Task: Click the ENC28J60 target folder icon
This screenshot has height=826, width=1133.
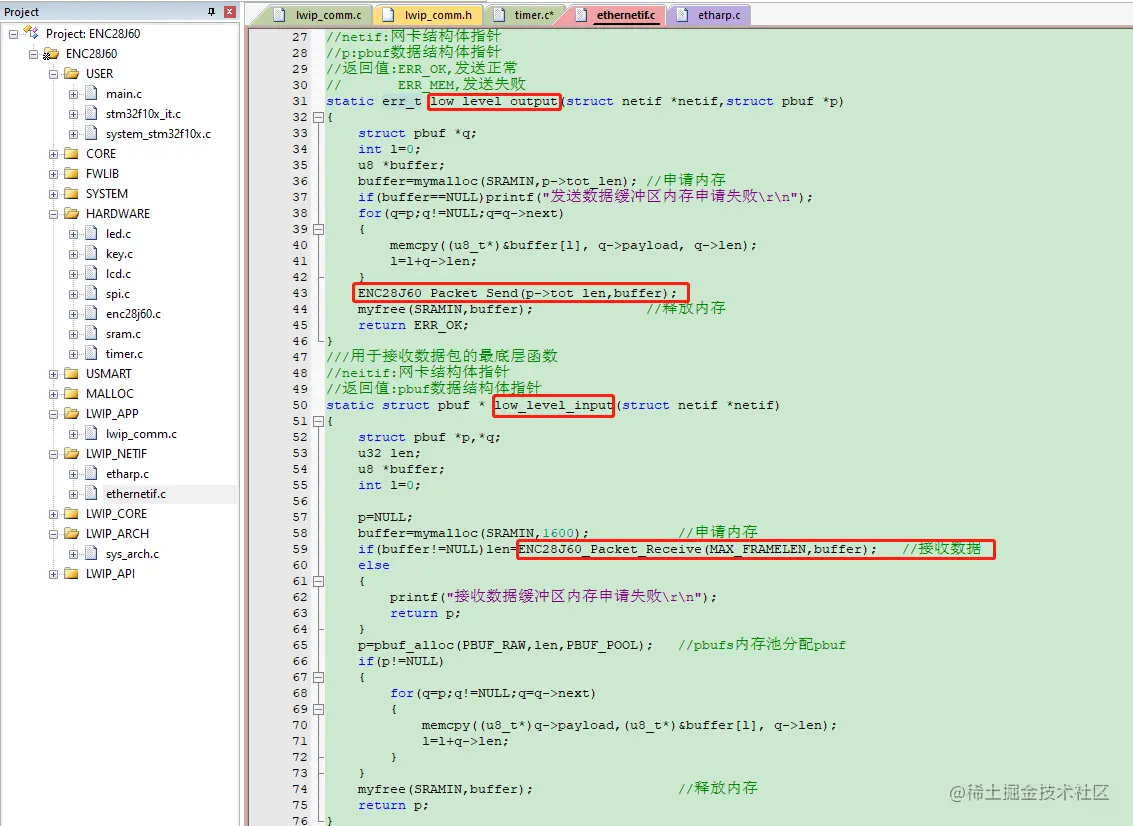Action: 51,53
